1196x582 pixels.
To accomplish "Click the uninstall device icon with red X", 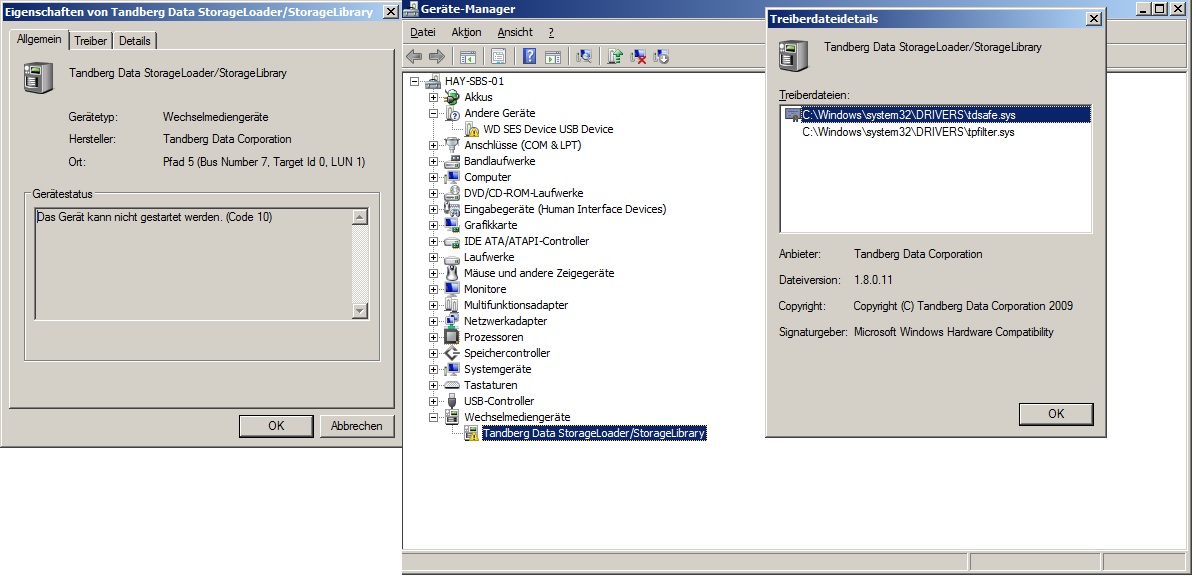I will [x=638, y=56].
